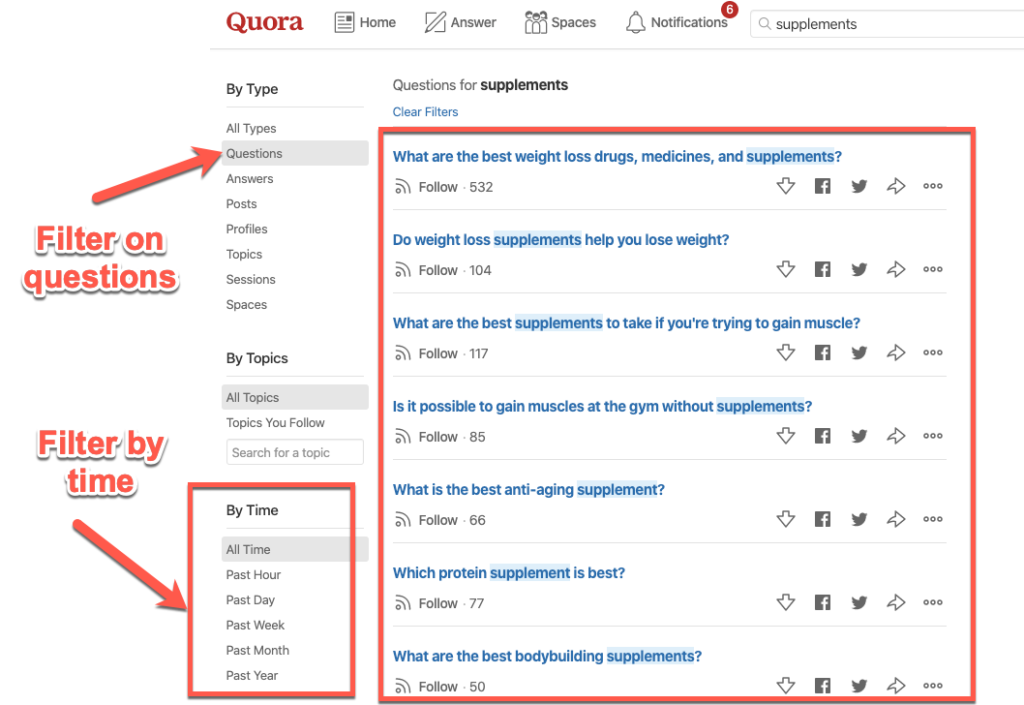Filter results by Spaces type
The image size is (1024, 705).
coord(246,305)
